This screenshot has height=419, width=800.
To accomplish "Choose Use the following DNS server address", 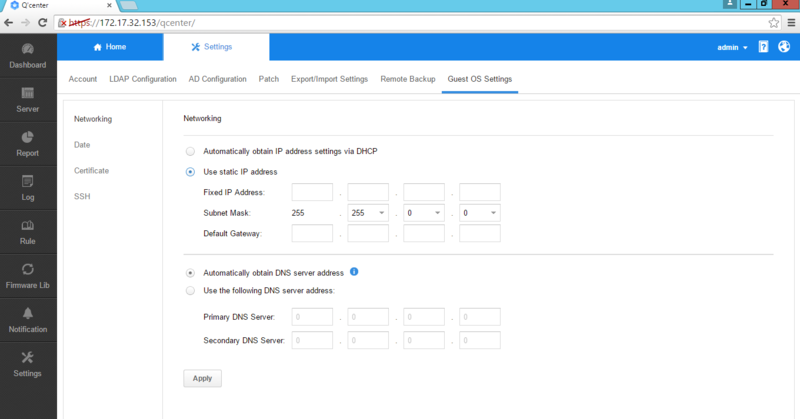I will [190, 291].
